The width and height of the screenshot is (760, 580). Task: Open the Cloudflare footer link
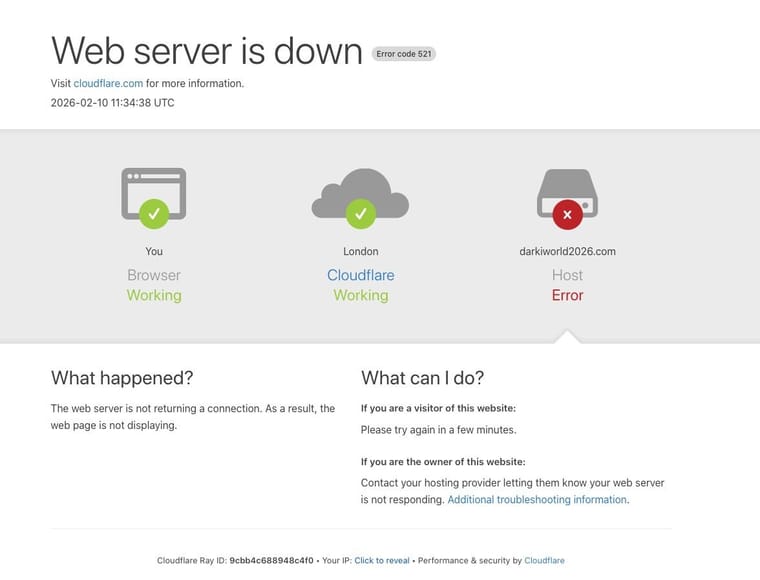tap(544, 561)
